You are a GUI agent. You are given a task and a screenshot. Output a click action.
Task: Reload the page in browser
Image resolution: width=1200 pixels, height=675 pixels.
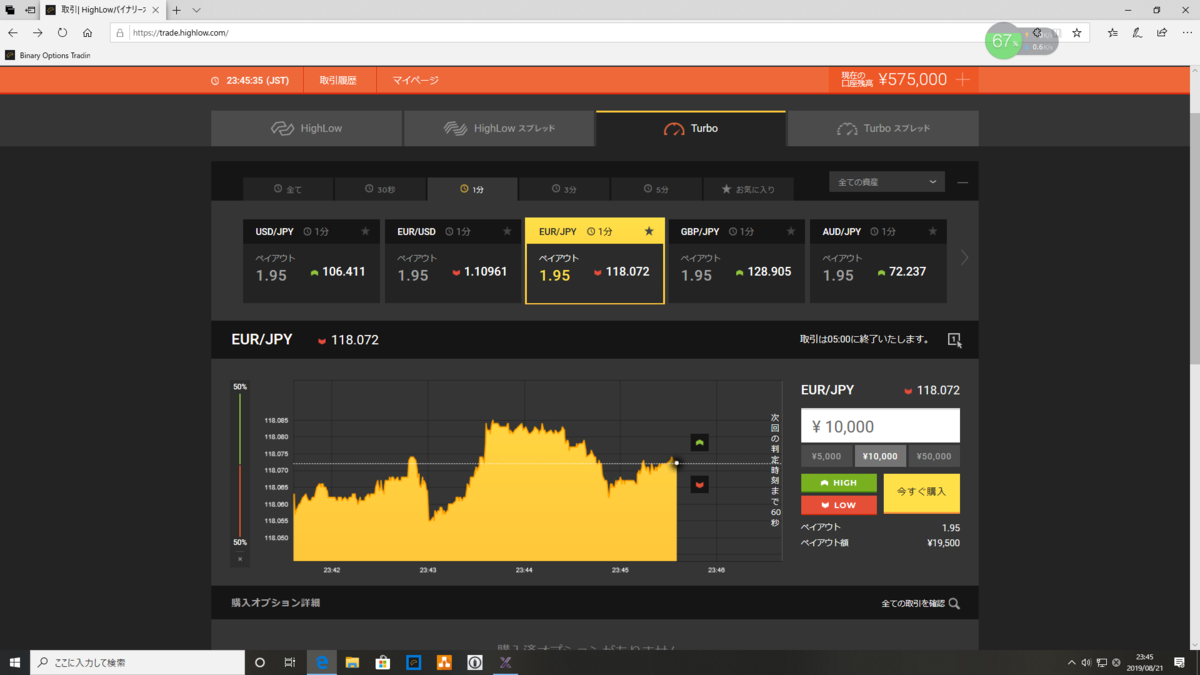pyautogui.click(x=62, y=33)
